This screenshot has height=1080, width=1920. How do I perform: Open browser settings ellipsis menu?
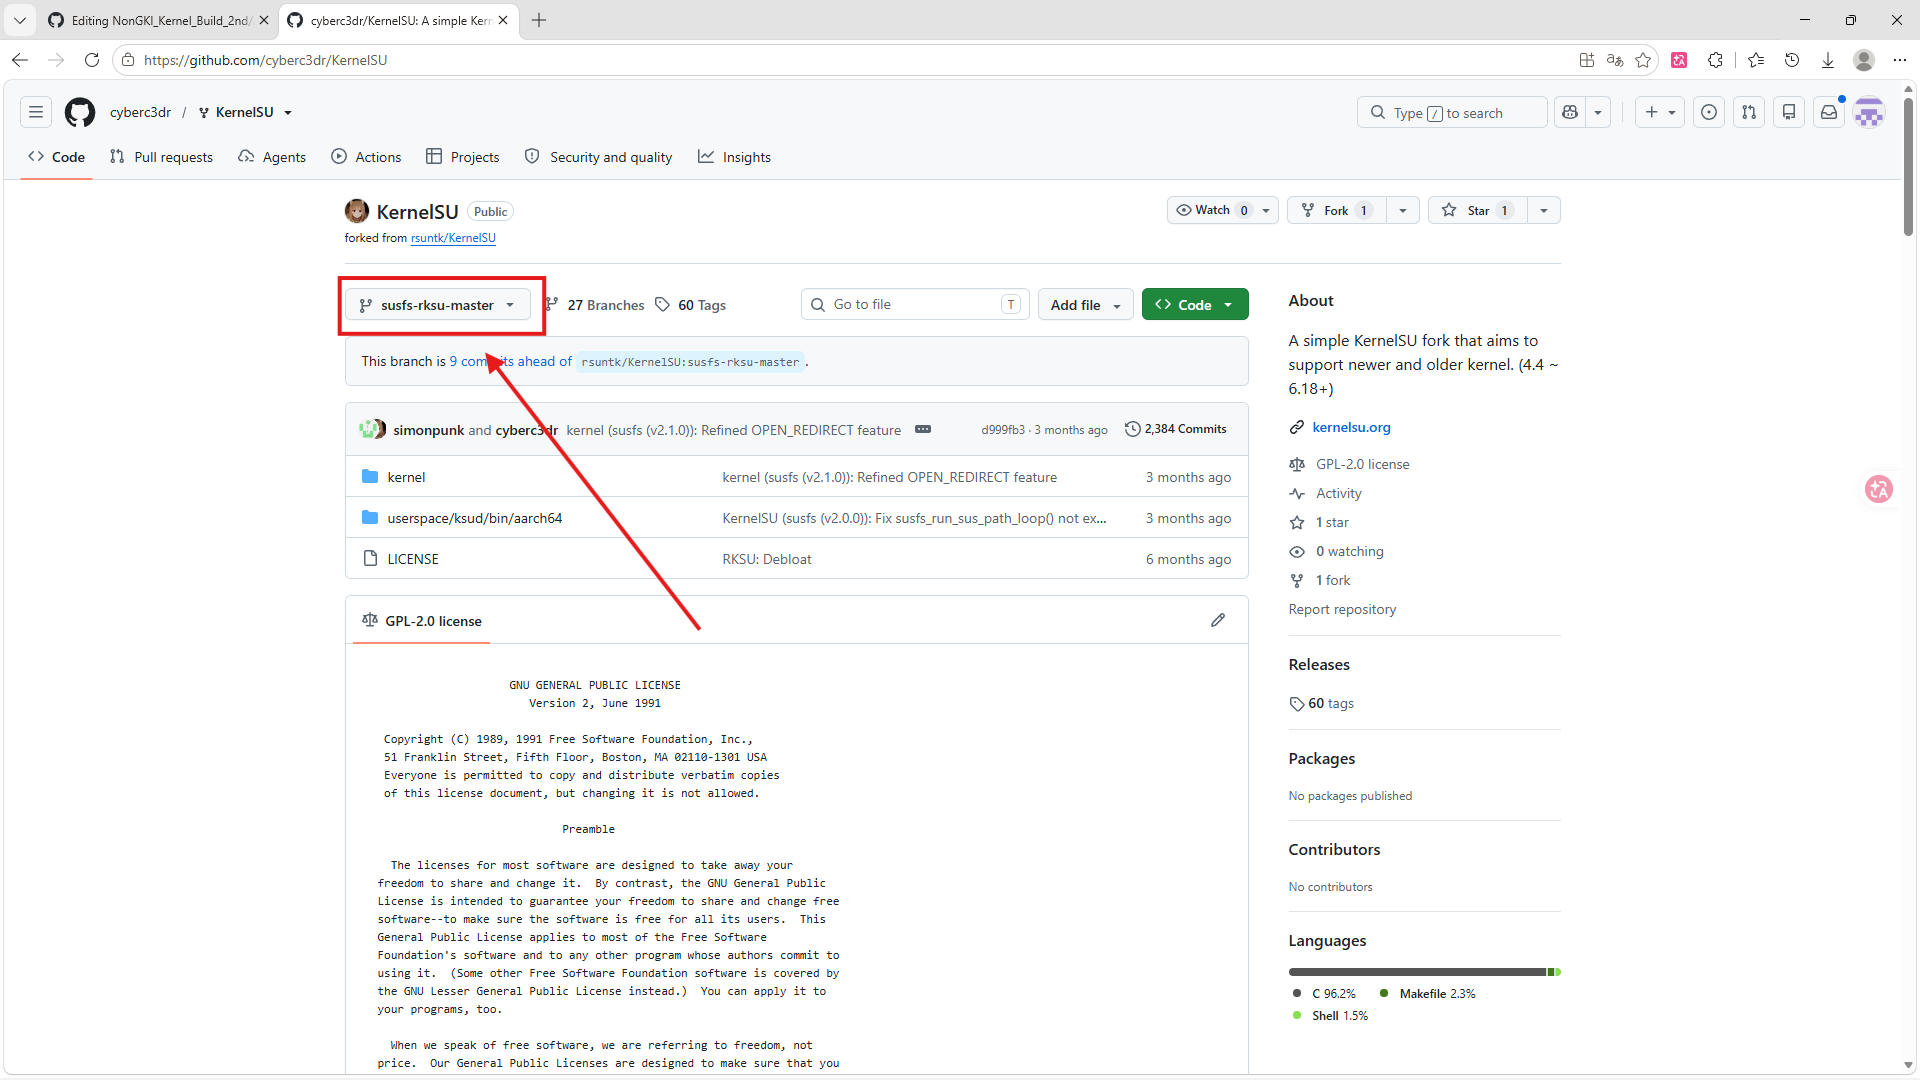click(1900, 60)
